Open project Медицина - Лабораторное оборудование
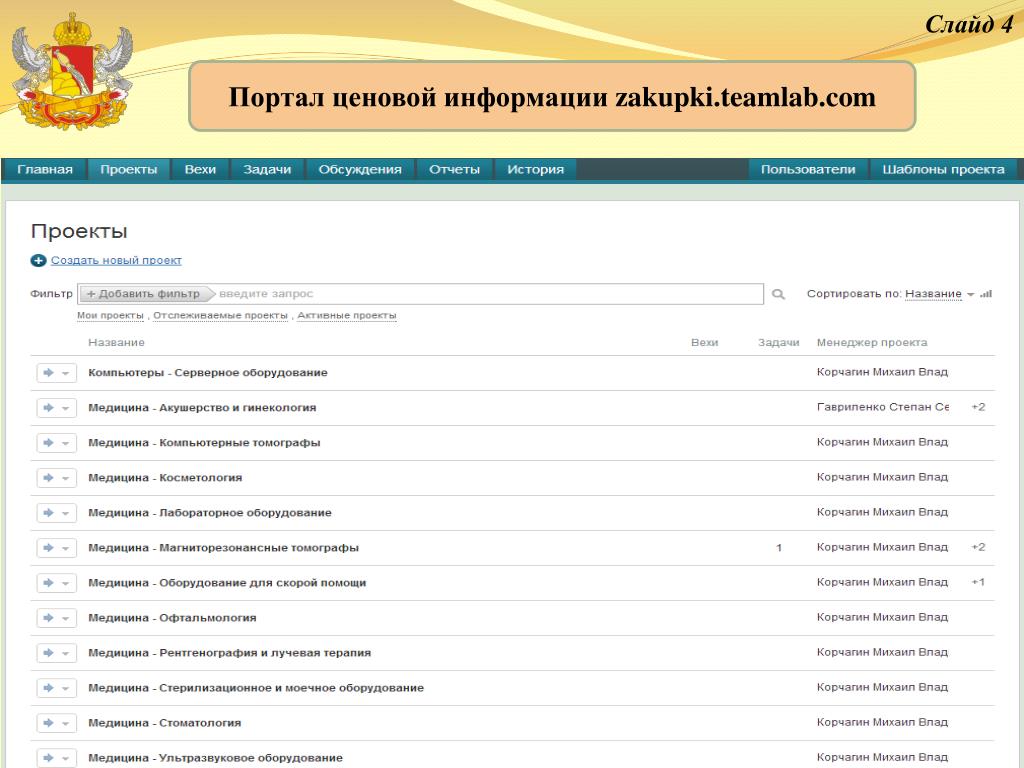The width and height of the screenshot is (1024, 768). pyautogui.click(x=210, y=513)
